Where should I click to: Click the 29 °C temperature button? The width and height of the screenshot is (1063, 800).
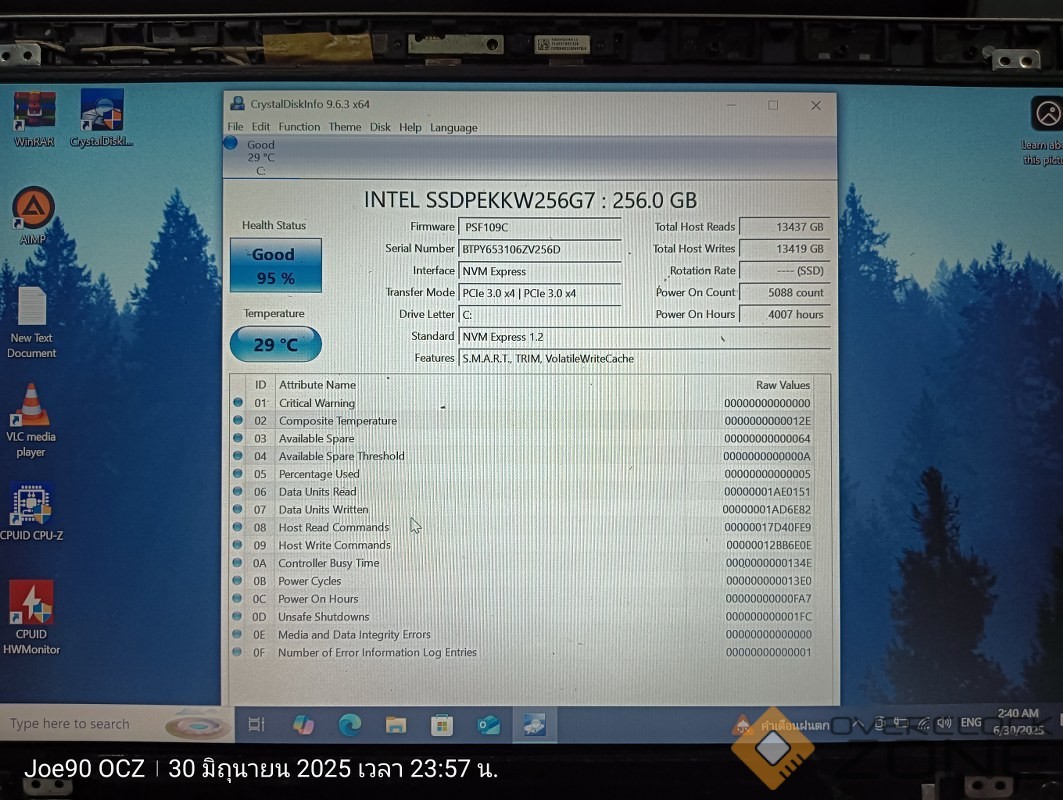[x=275, y=345]
